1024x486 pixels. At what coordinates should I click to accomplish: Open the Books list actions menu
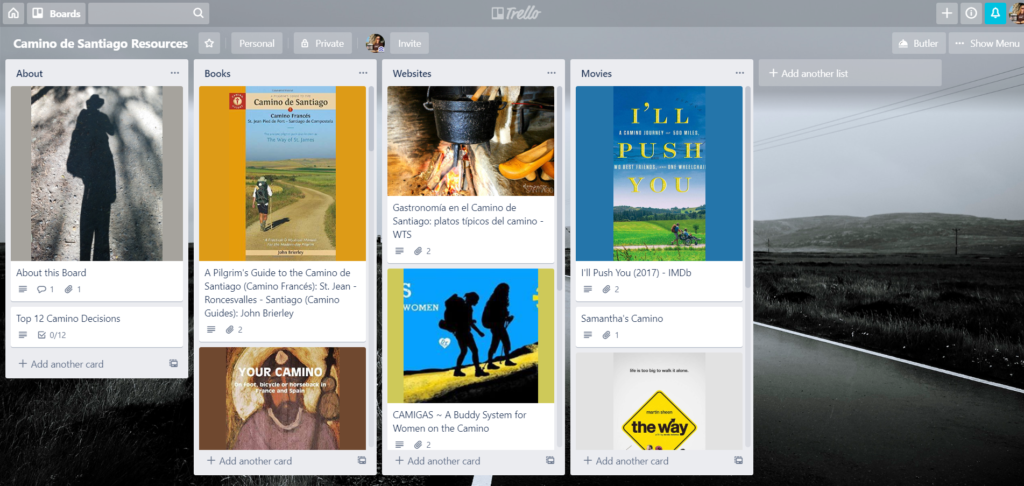(362, 73)
